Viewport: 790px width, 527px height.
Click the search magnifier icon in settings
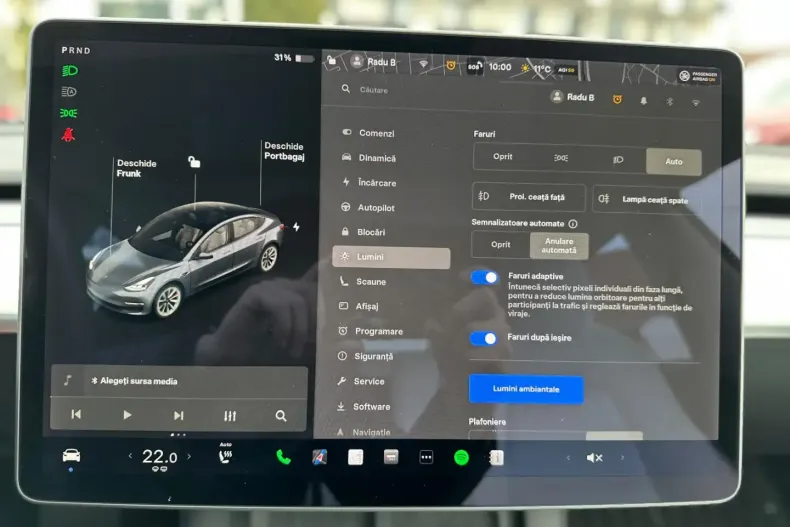pos(346,89)
